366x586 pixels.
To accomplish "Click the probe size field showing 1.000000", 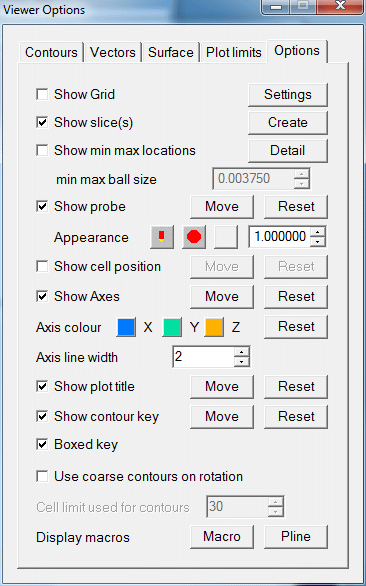I will pos(280,237).
